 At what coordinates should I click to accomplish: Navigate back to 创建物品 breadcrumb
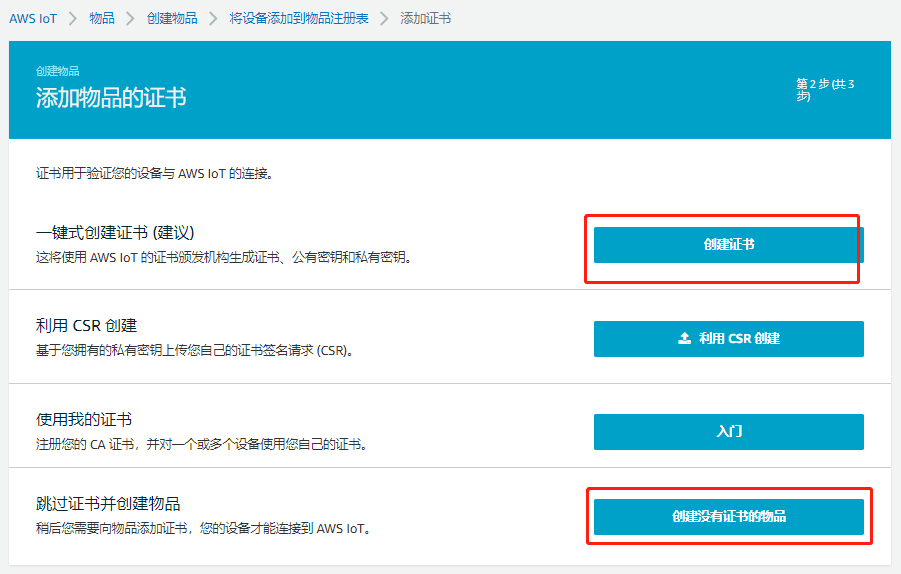[171, 19]
